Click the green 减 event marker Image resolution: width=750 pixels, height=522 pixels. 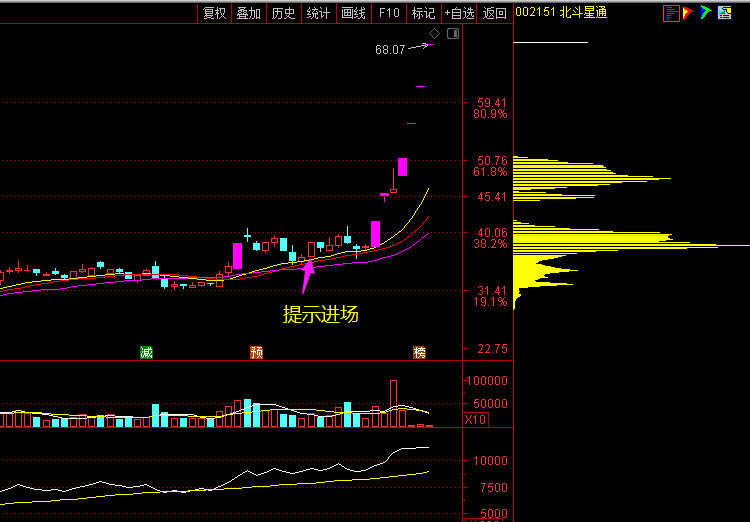[x=146, y=353]
